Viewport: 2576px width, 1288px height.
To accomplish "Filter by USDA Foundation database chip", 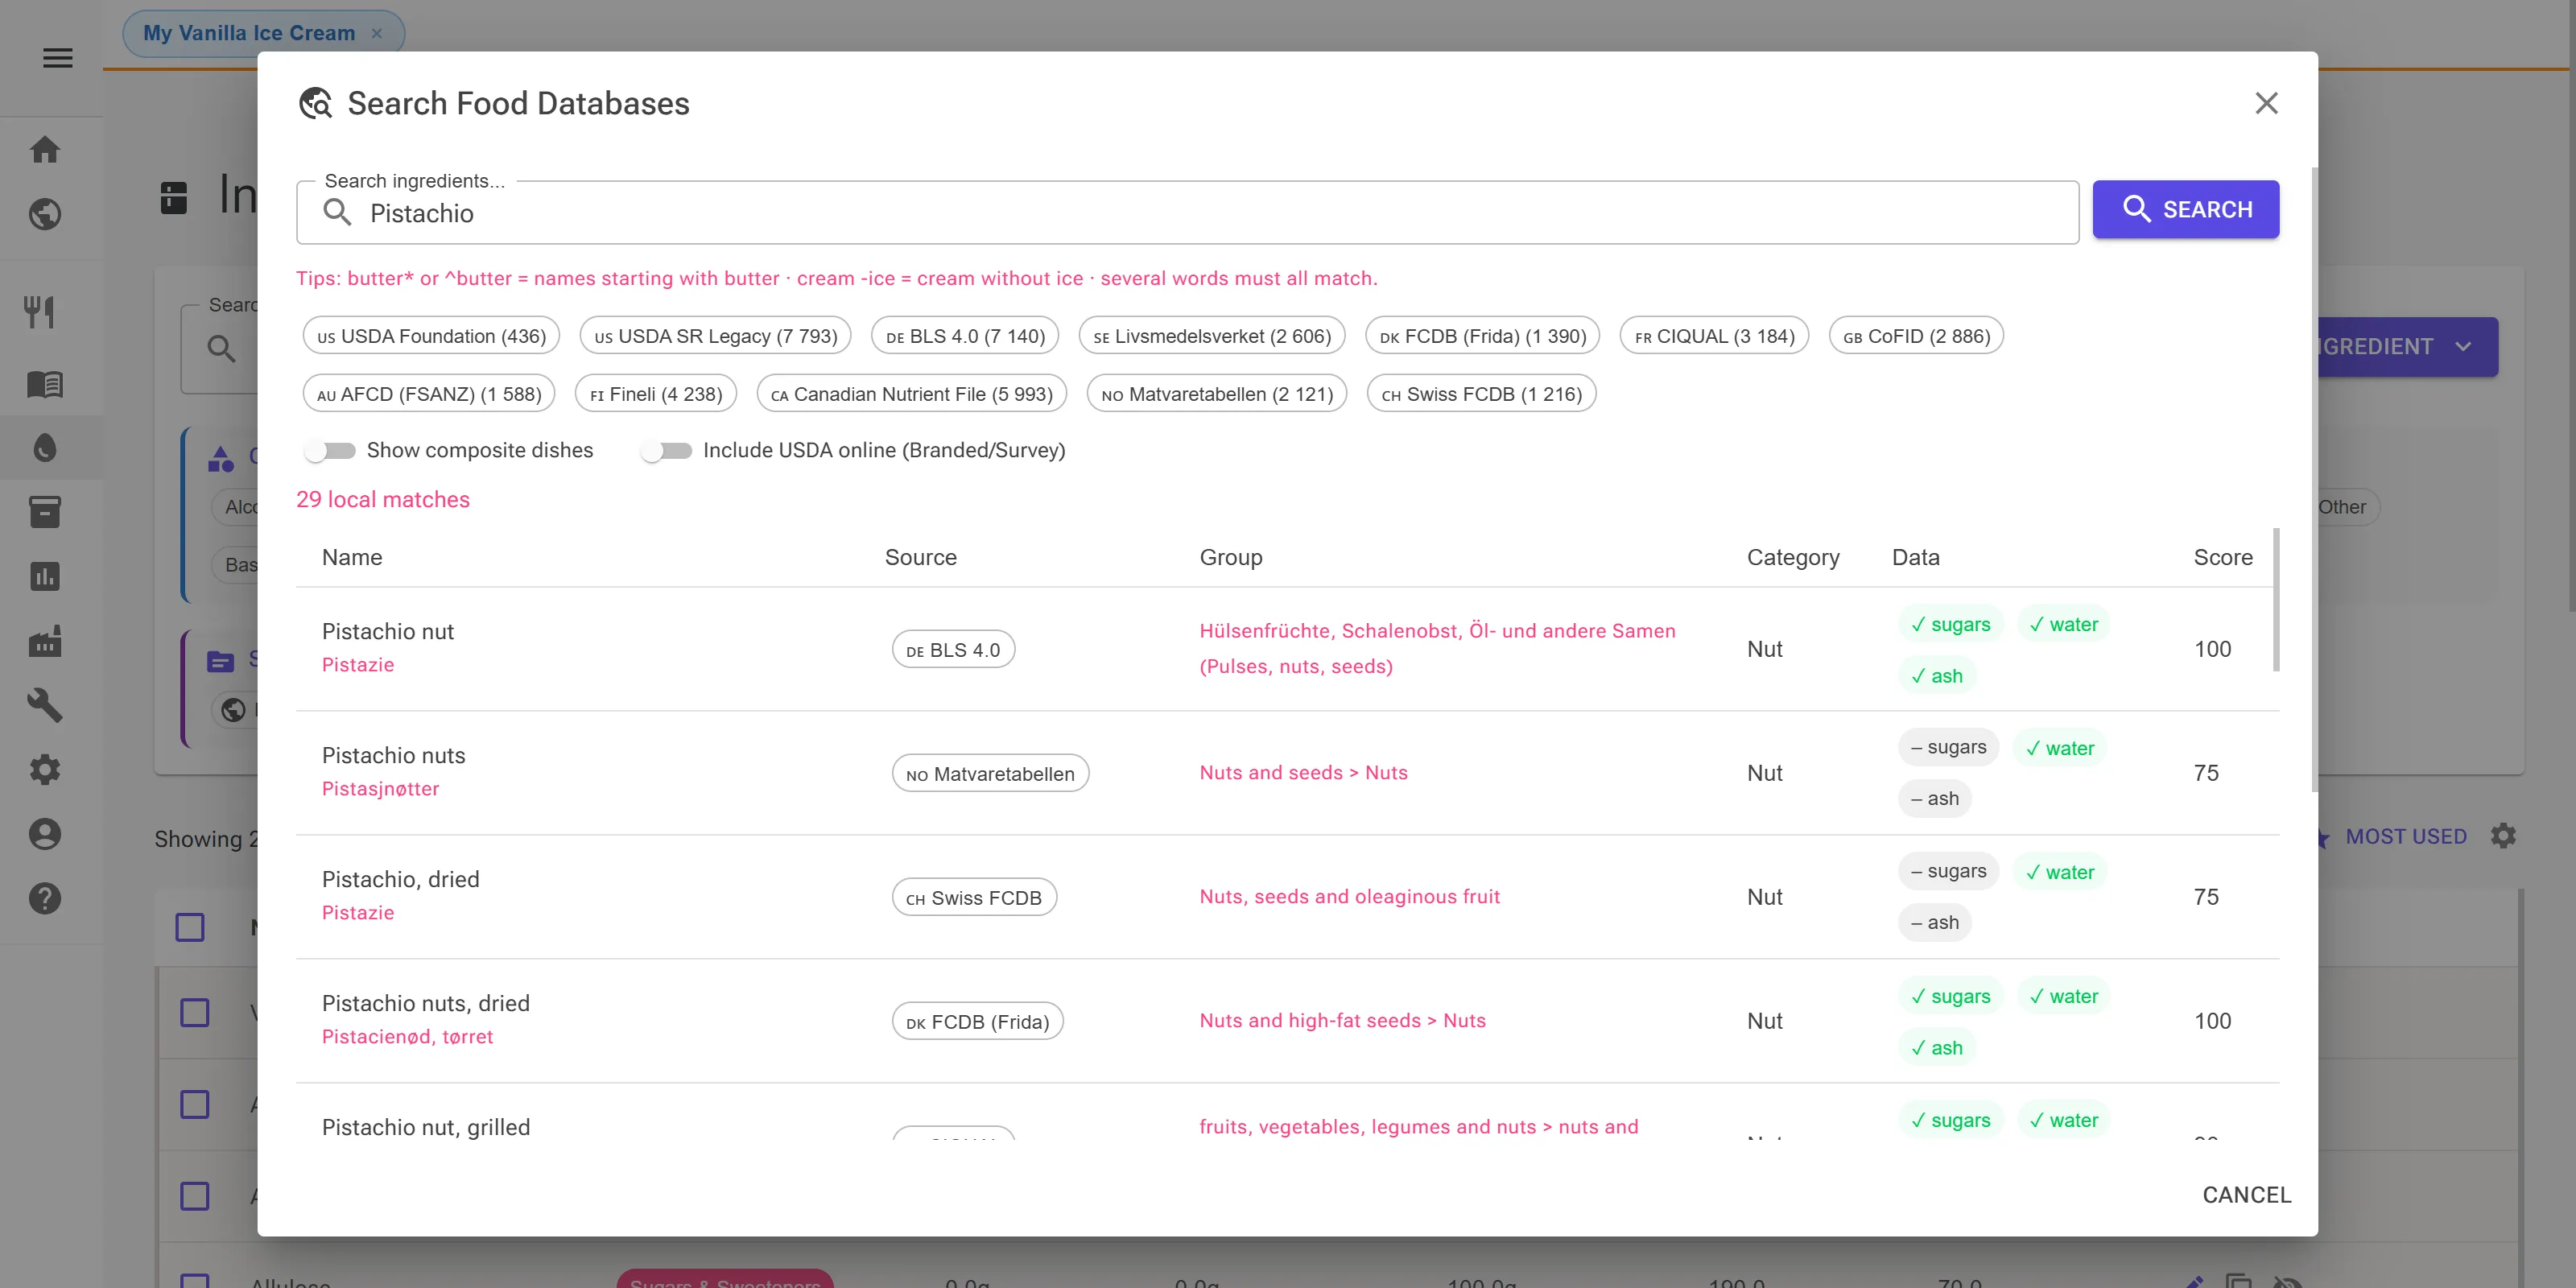I will point(431,336).
